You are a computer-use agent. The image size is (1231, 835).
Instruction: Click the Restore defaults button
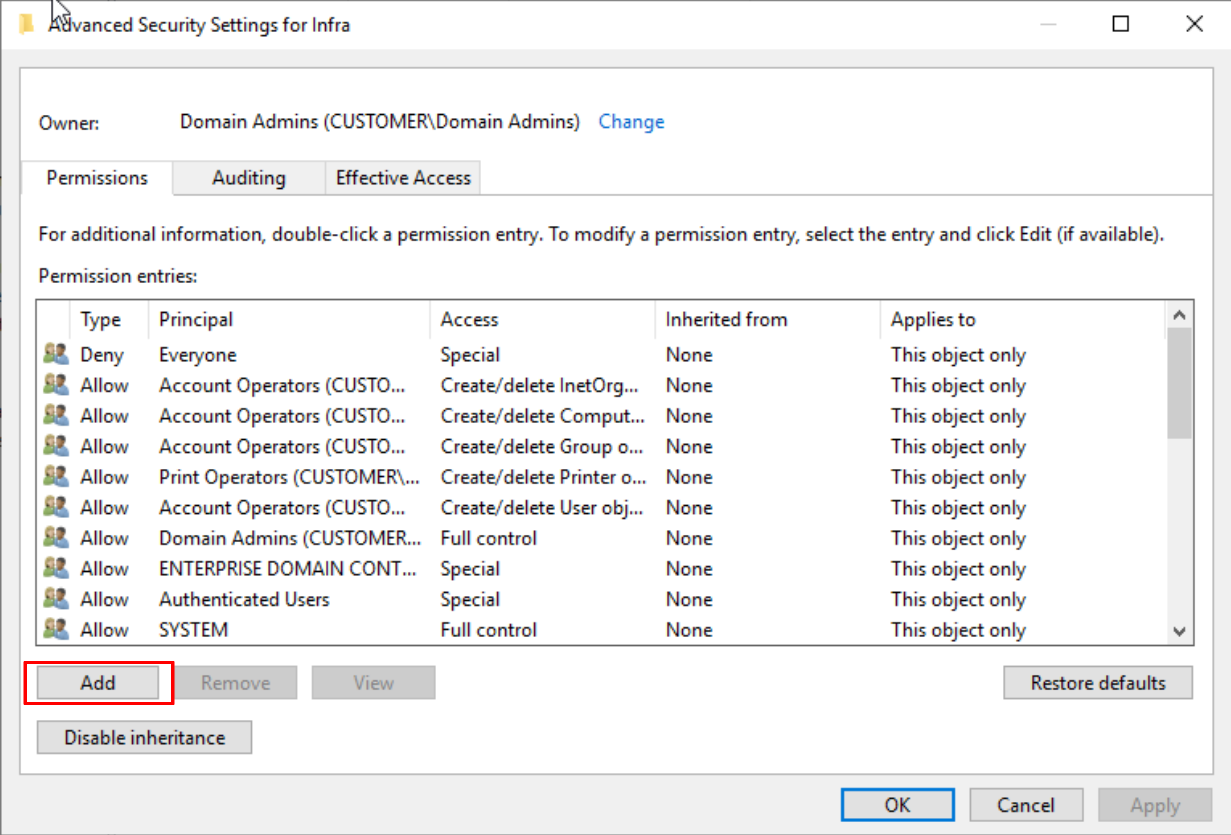[x=1097, y=683]
